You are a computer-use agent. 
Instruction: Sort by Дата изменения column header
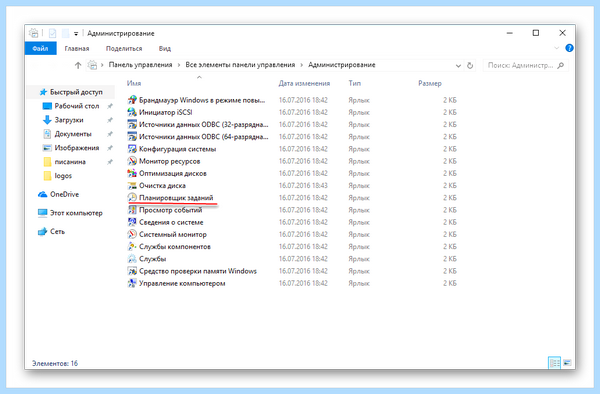[x=304, y=83]
